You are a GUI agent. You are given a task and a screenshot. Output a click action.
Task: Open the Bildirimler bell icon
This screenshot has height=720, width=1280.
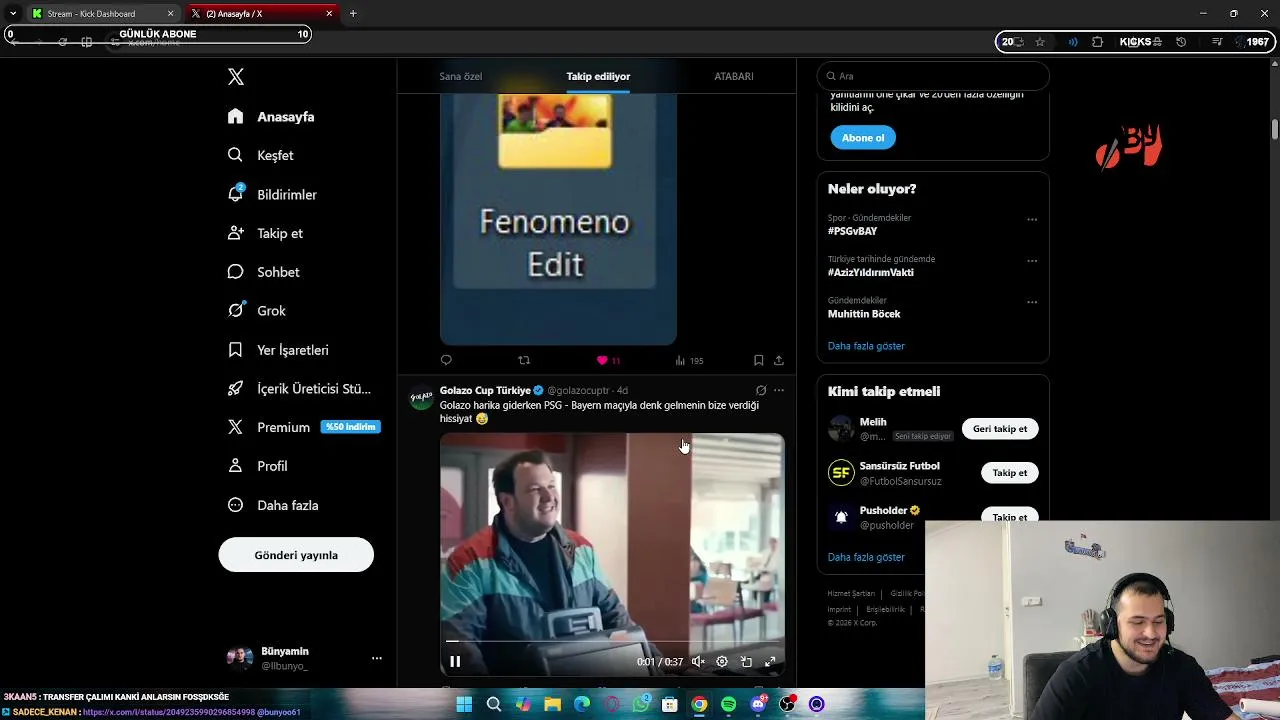pyautogui.click(x=235, y=194)
